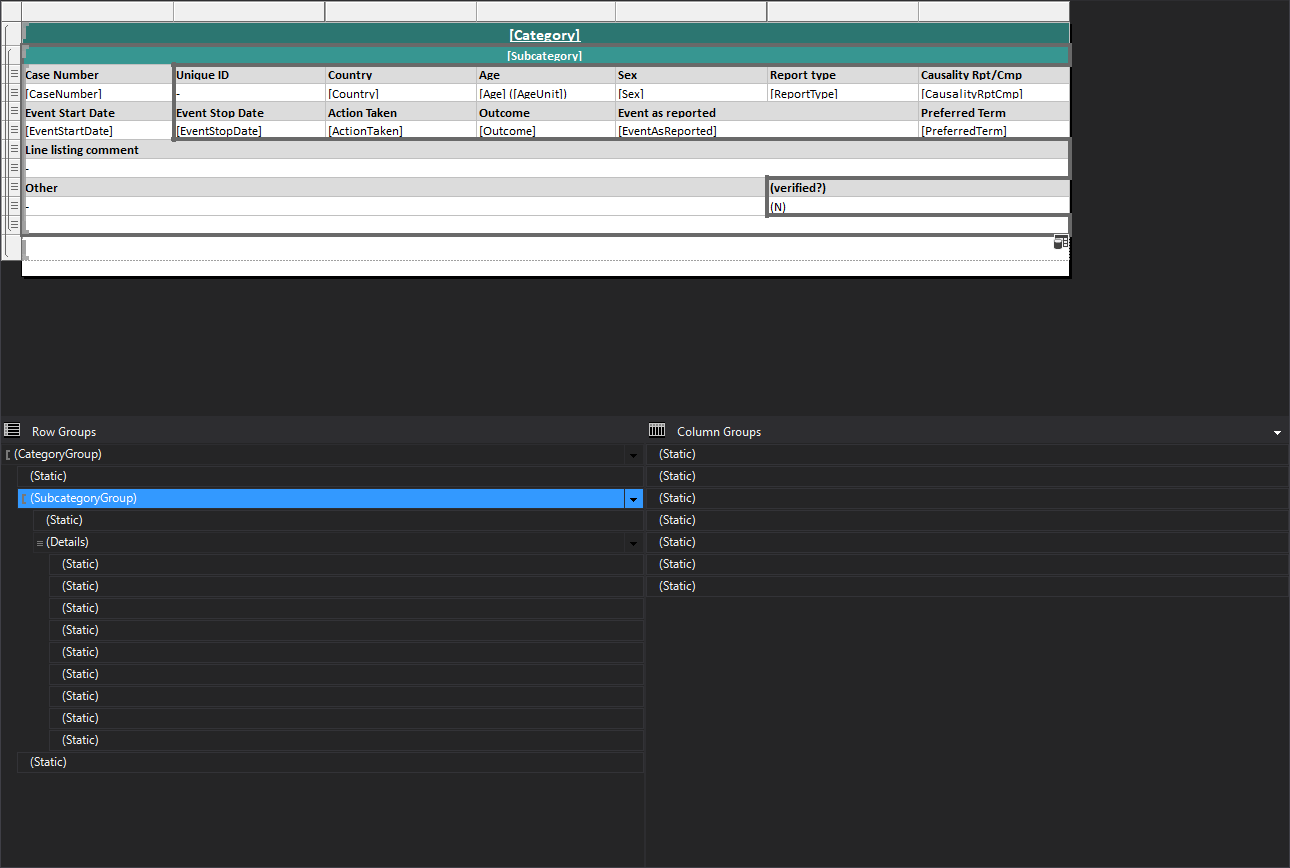Select the [Outcome] field cell

tap(546, 130)
